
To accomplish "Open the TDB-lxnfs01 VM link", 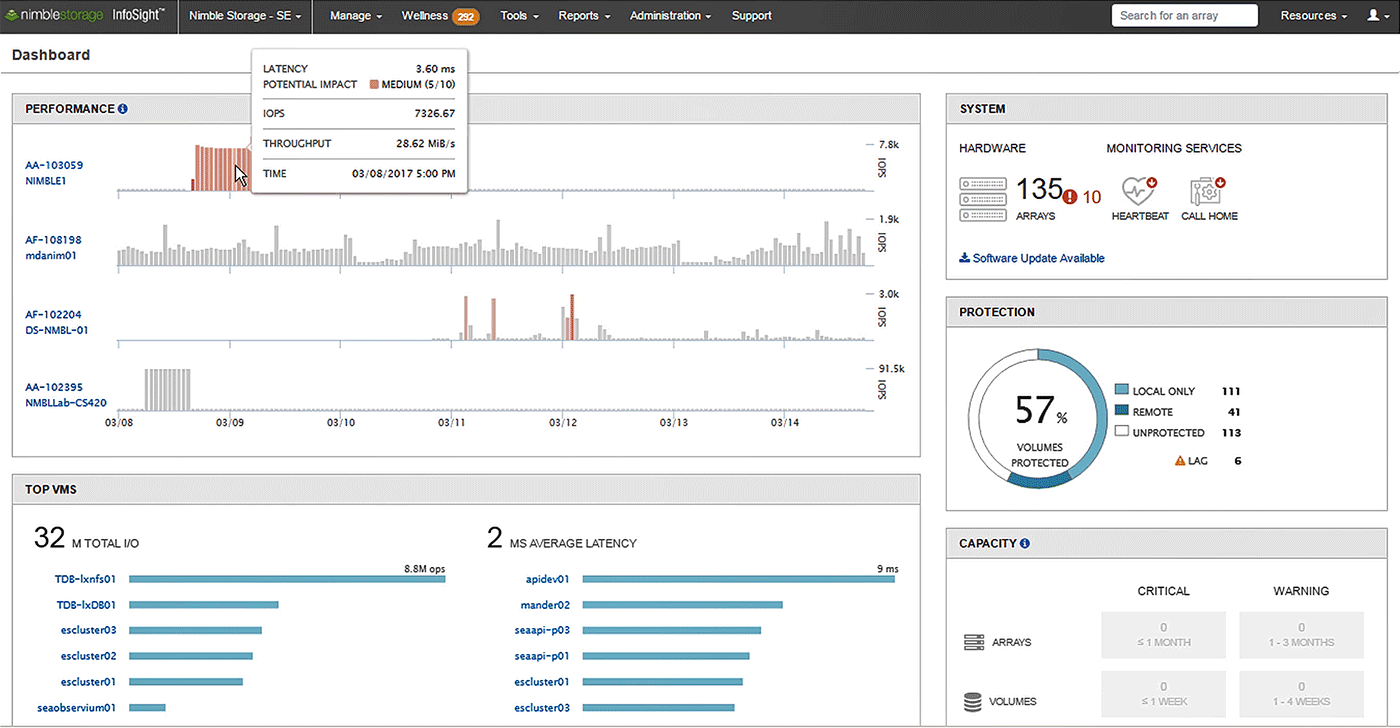I will 86,579.
